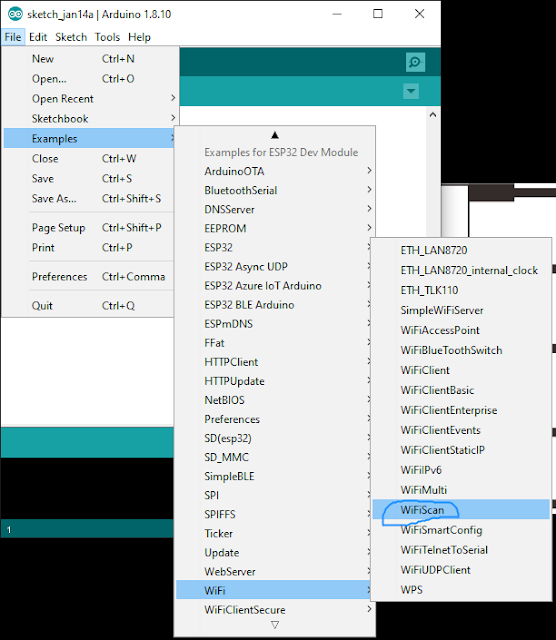Open the Edit menu

tap(38, 37)
